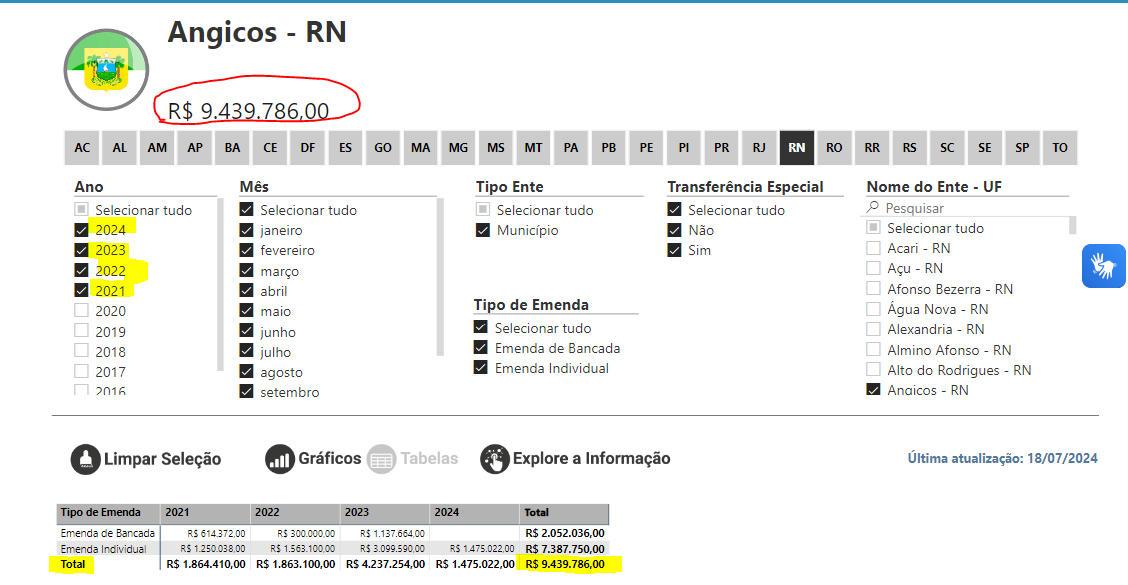1128x585 pixels.
Task: Select the RS state button
Action: (909, 148)
